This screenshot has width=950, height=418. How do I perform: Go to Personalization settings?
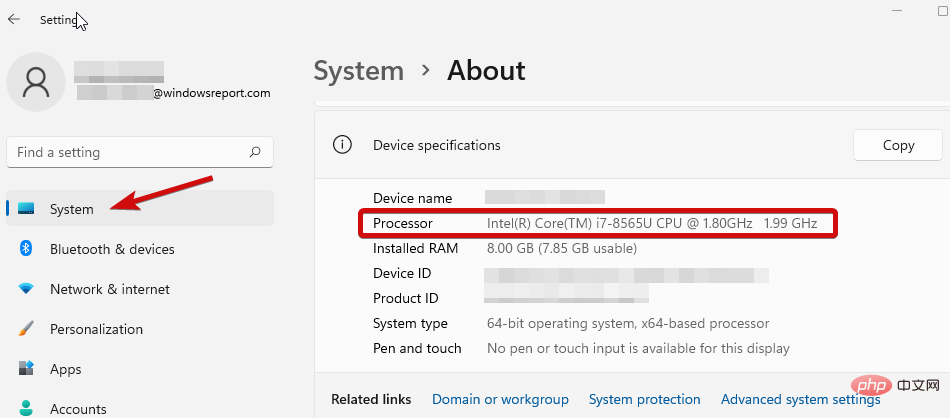[x=140, y=329]
